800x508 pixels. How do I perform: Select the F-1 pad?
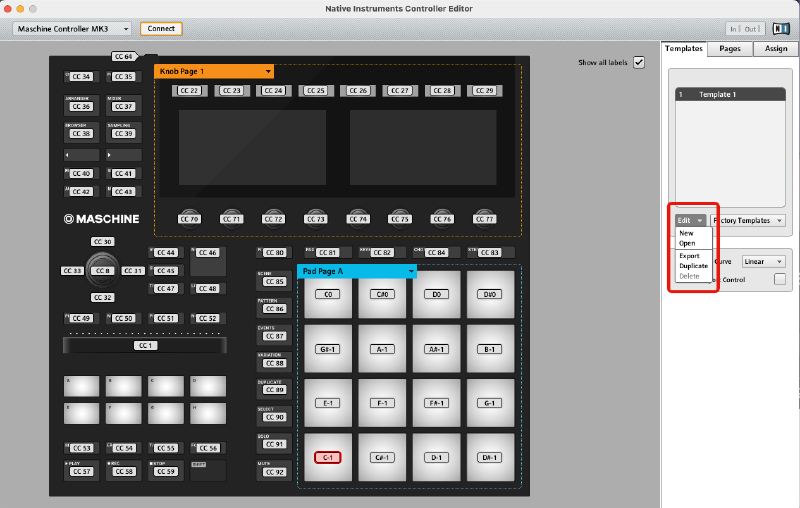(382, 403)
